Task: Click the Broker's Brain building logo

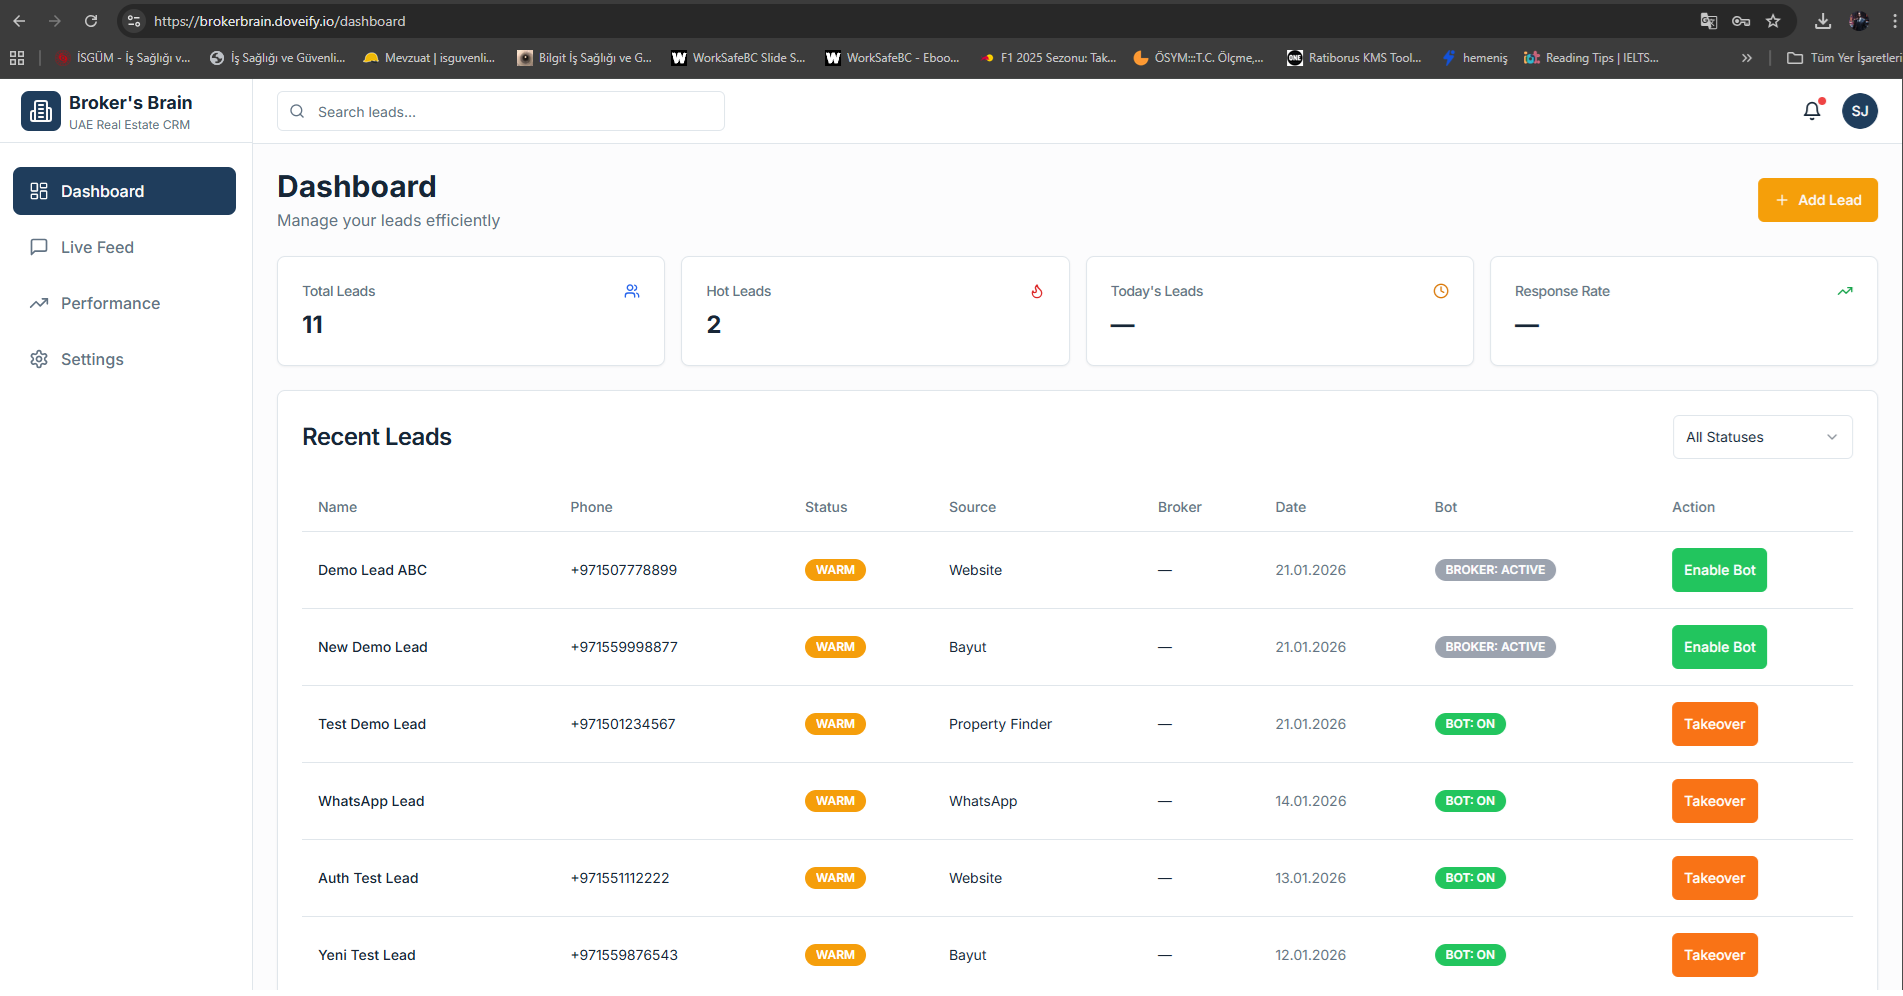Action: (x=40, y=111)
